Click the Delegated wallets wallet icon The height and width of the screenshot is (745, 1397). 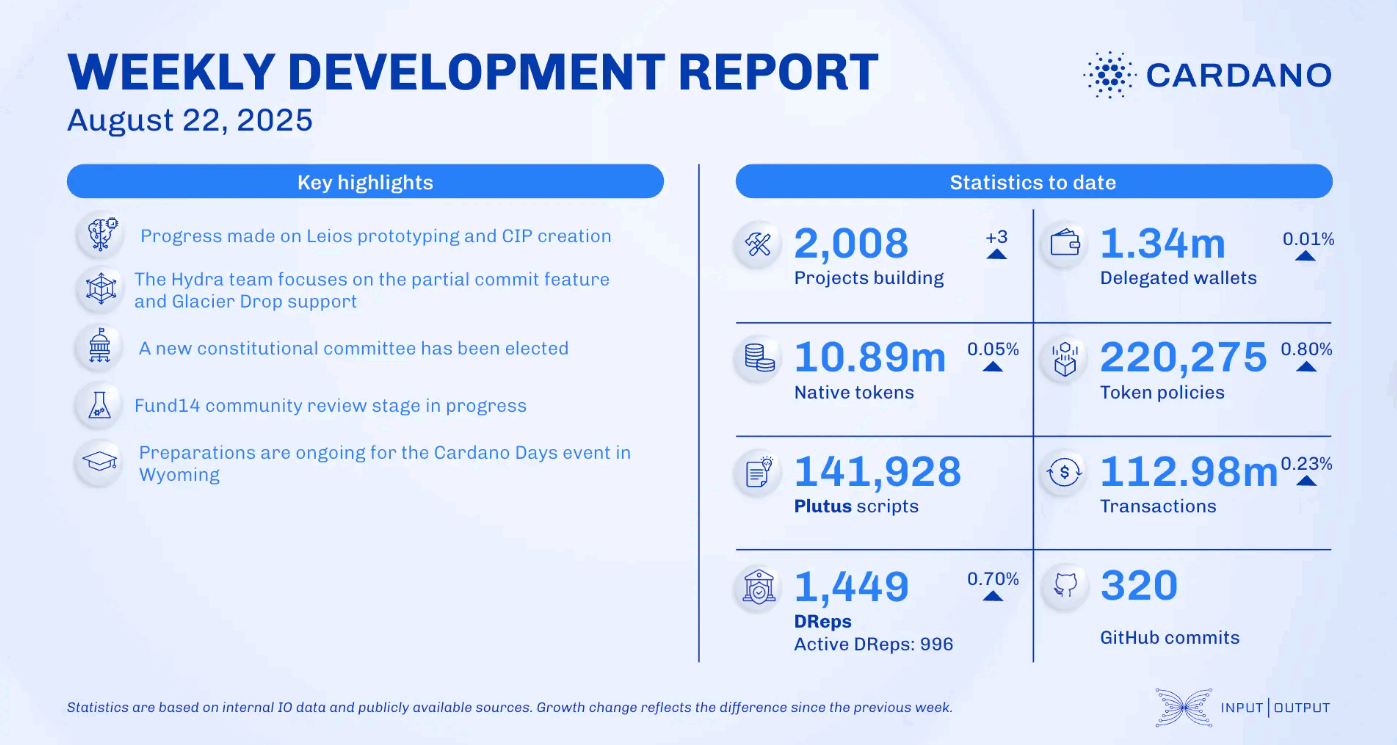point(1063,245)
